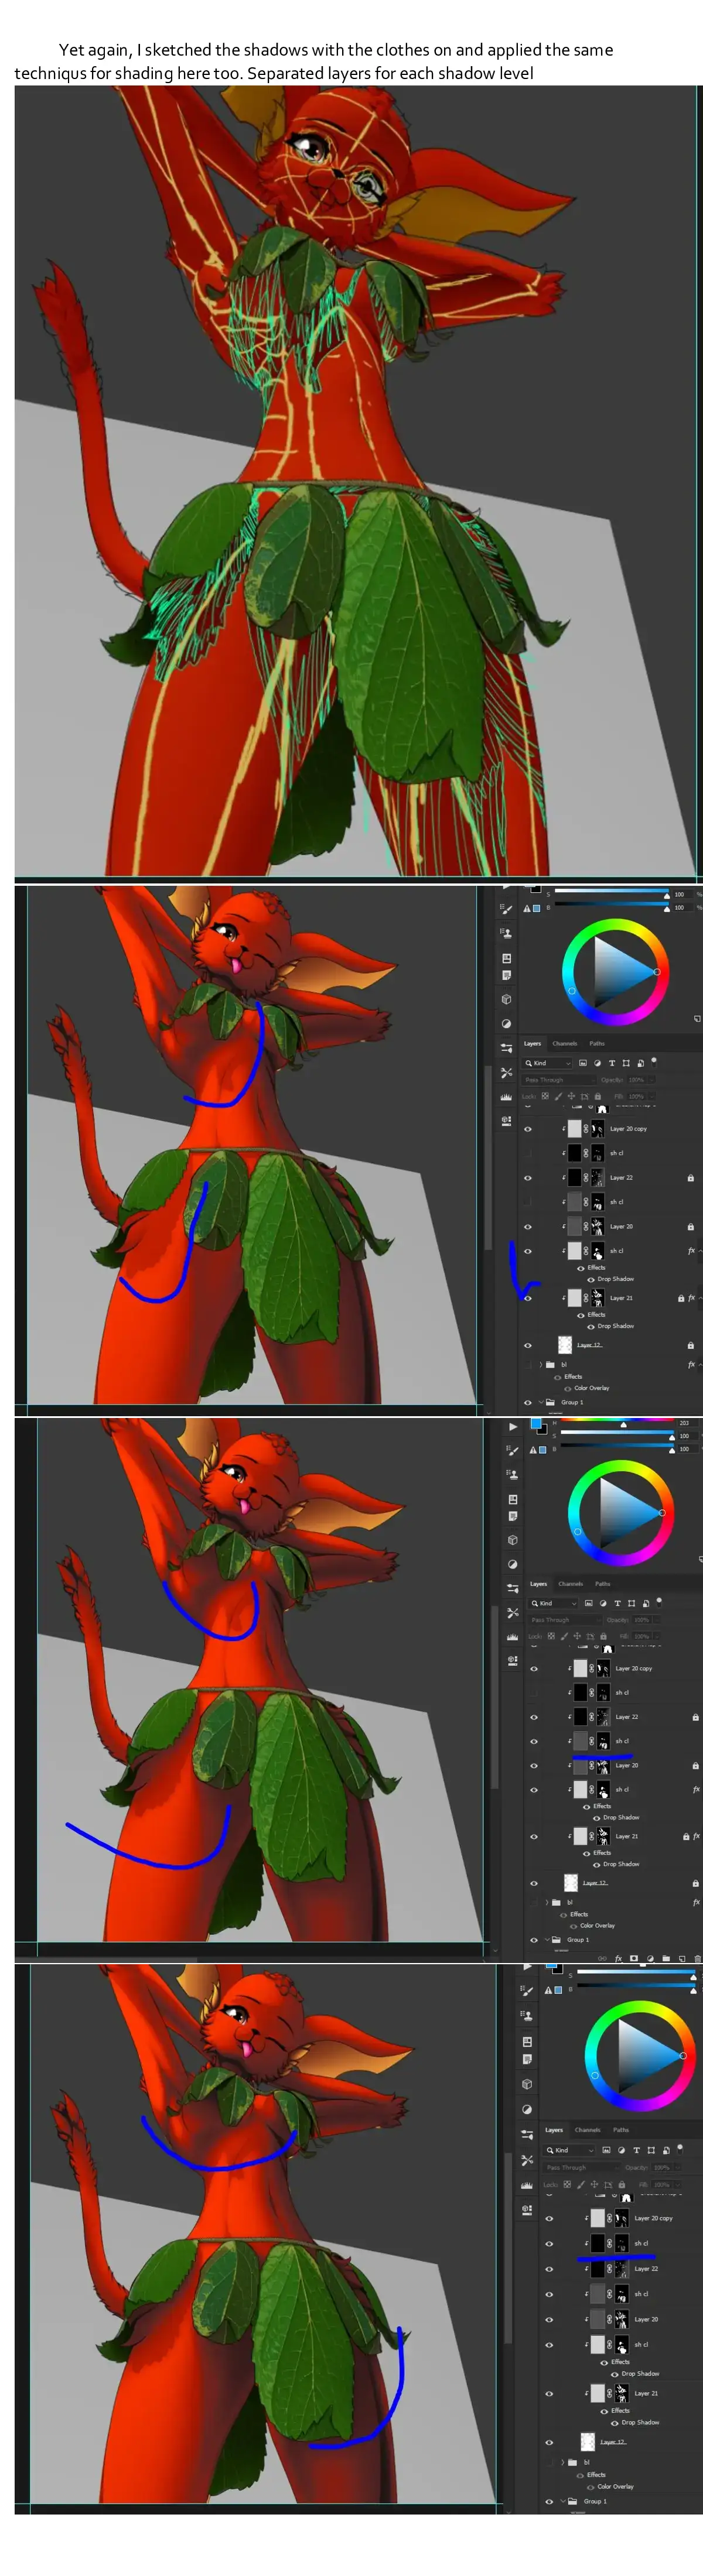Click the fx badge on Layer 21 in the middle Layers panel
This screenshot has height=2576, width=703.
click(x=696, y=1836)
